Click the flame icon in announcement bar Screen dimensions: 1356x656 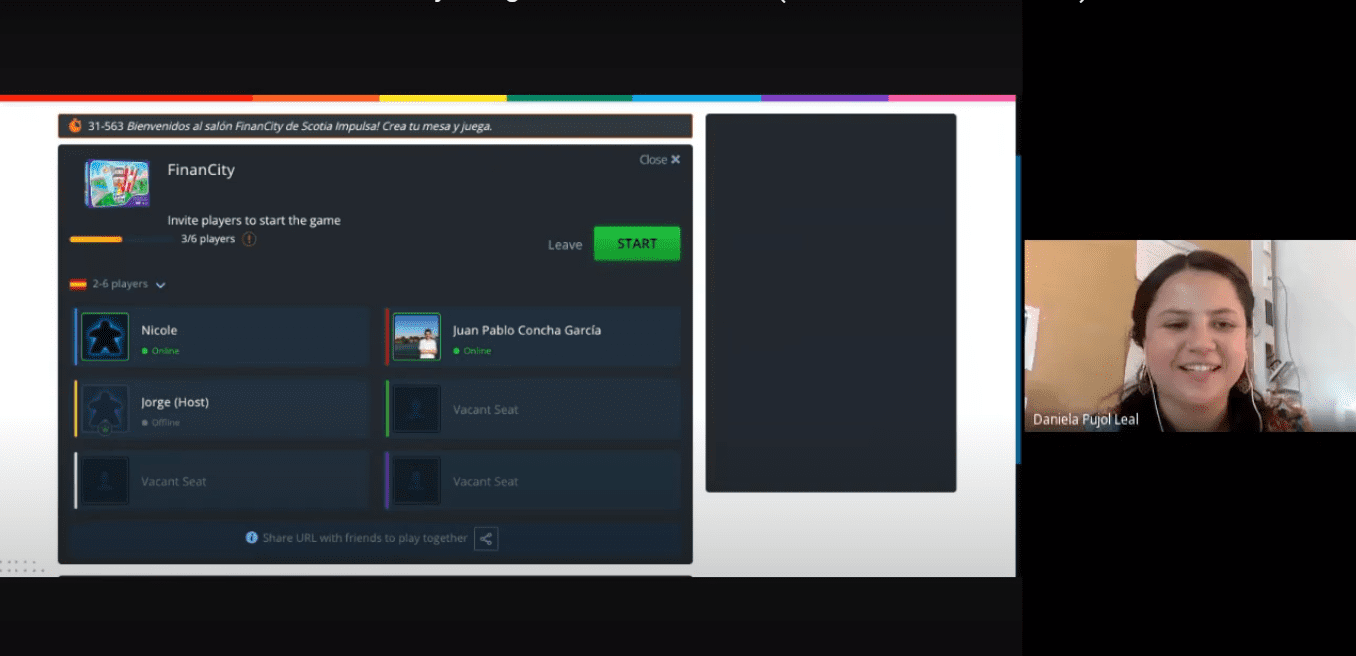click(x=75, y=126)
